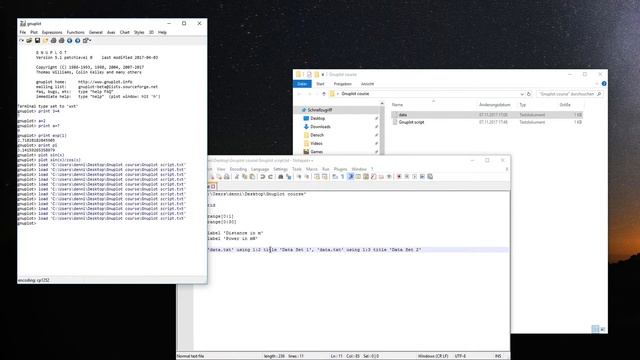Open the Start ribbon tab in Explorer
The image size is (640, 360).
pos(320,84)
